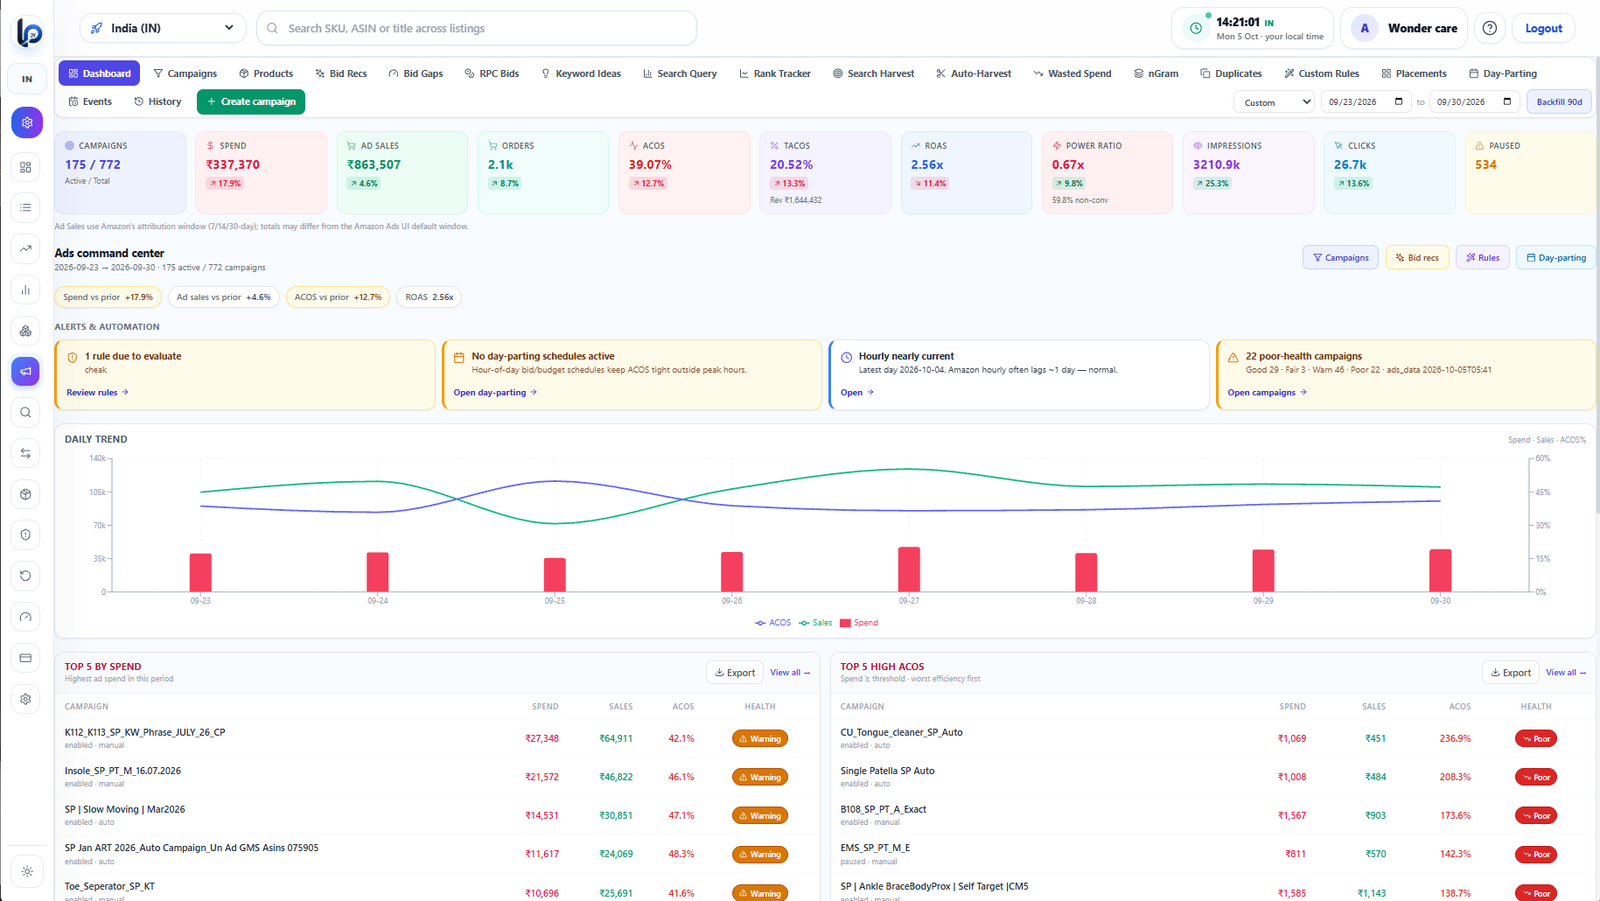
Task: Click the swap arrows icon in sidebar
Action: click(x=26, y=453)
